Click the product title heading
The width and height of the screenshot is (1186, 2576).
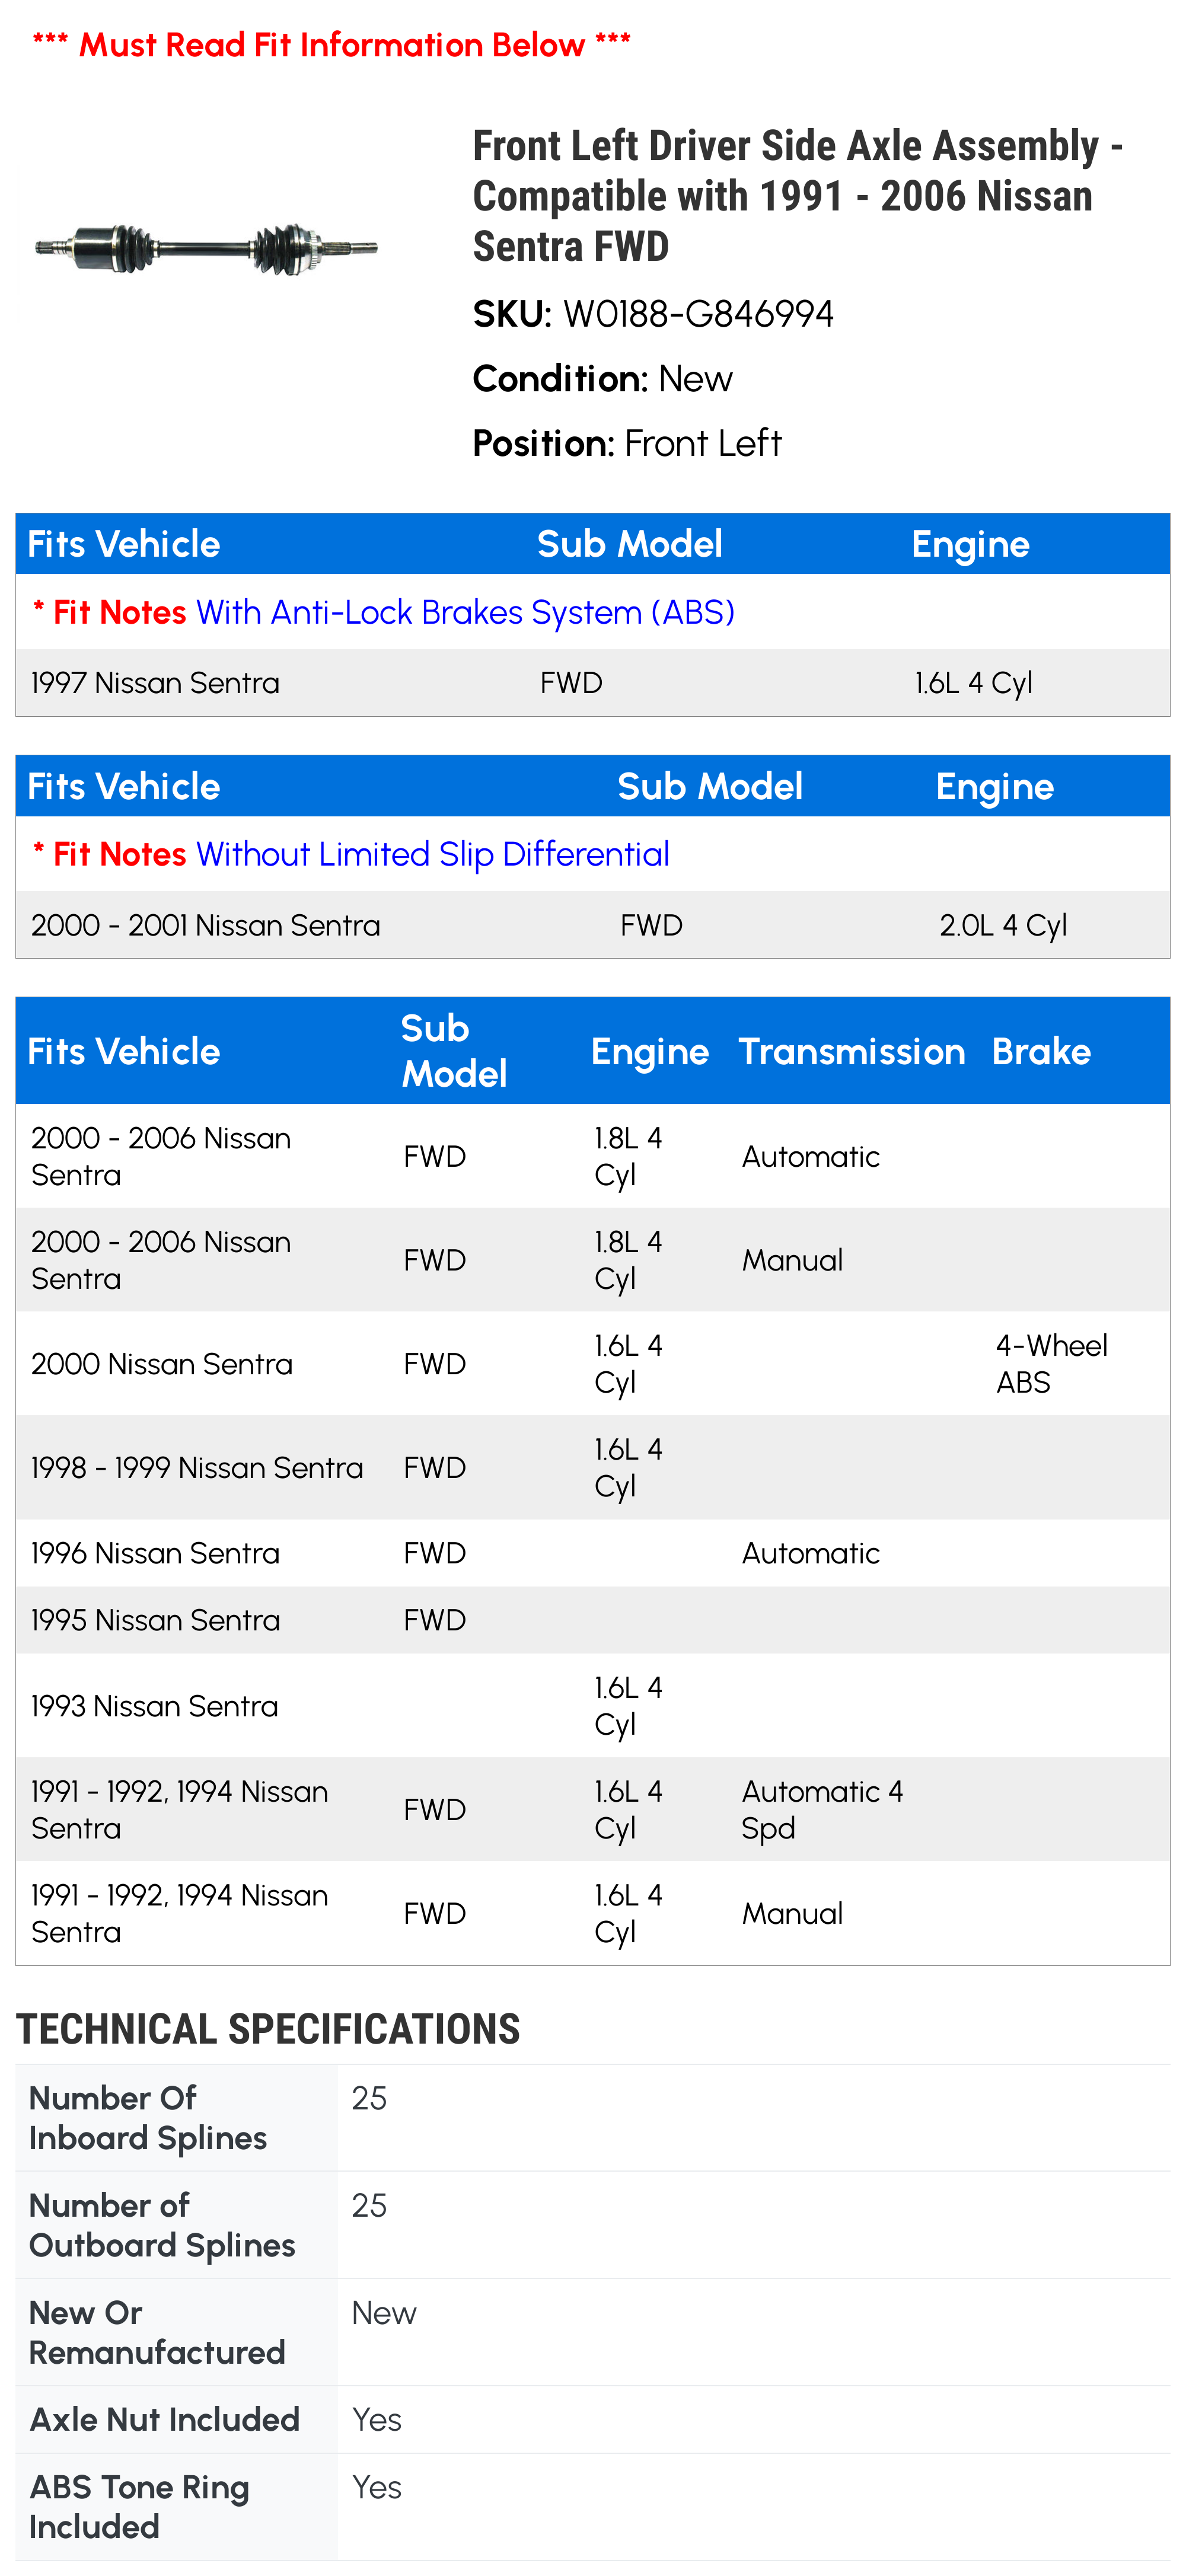(x=798, y=196)
